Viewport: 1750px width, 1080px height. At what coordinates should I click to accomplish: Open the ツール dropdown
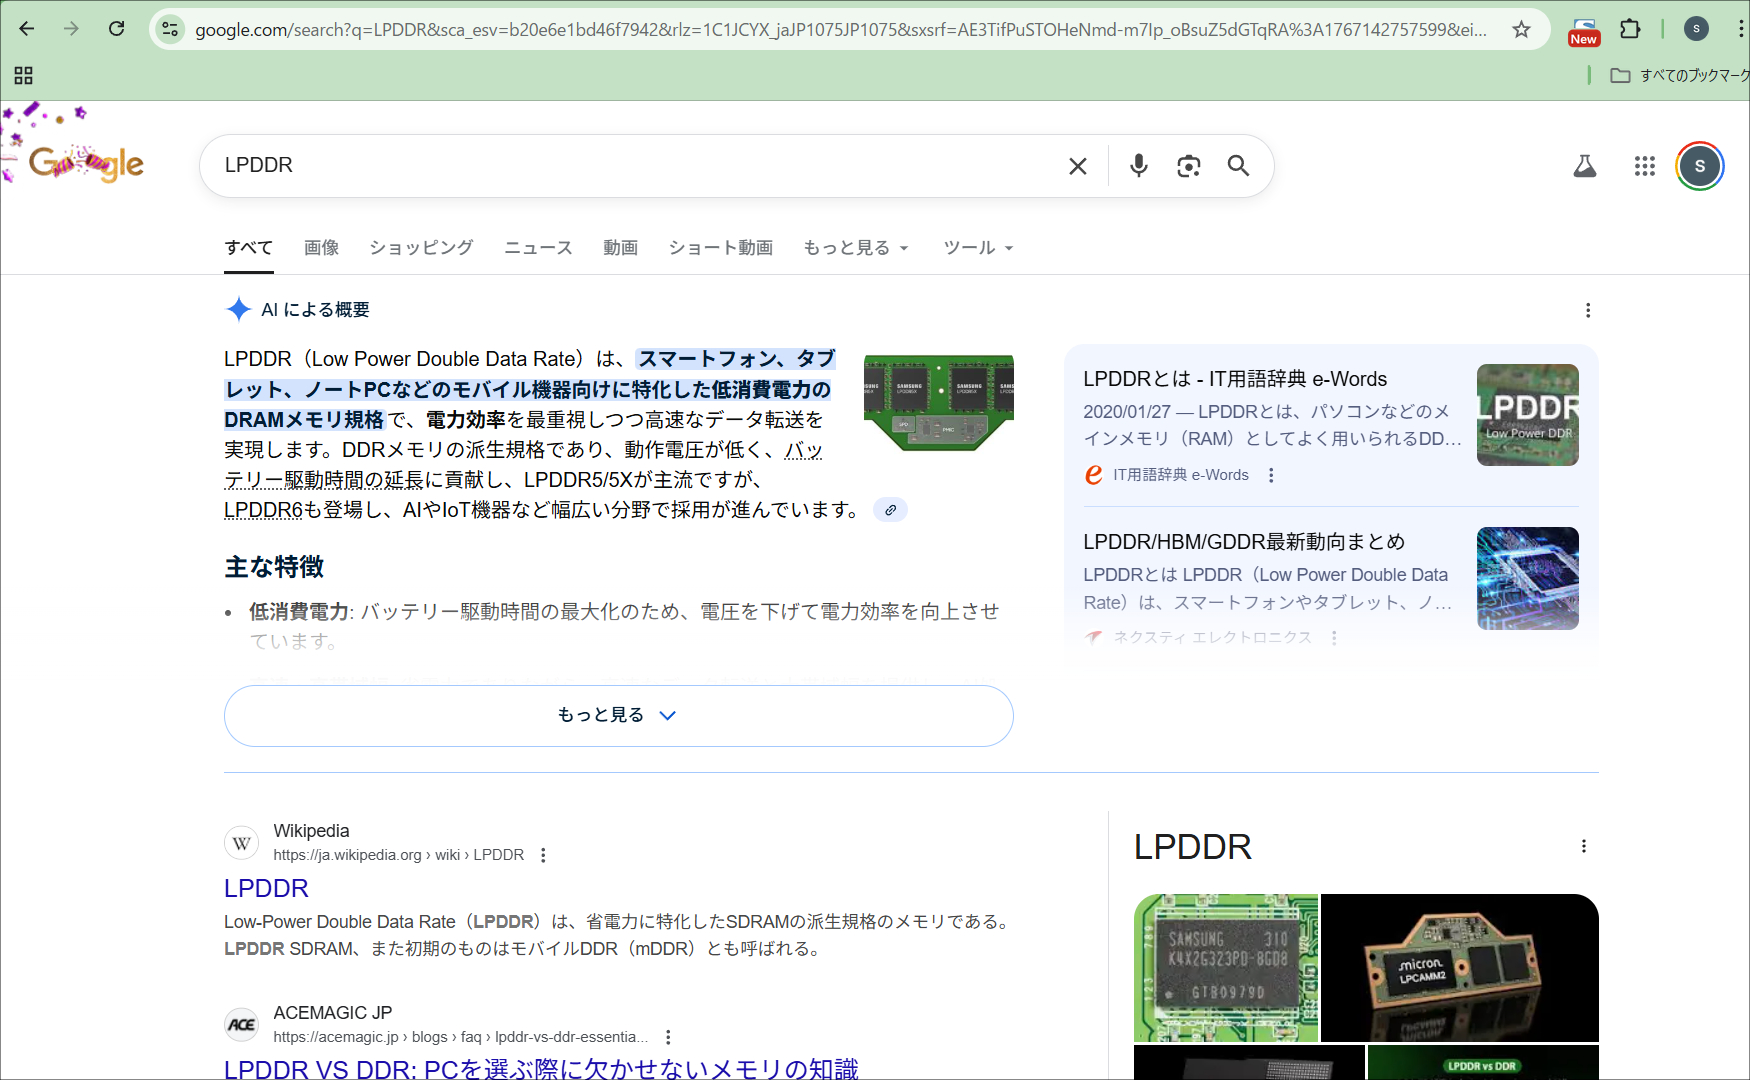pyautogui.click(x=977, y=247)
